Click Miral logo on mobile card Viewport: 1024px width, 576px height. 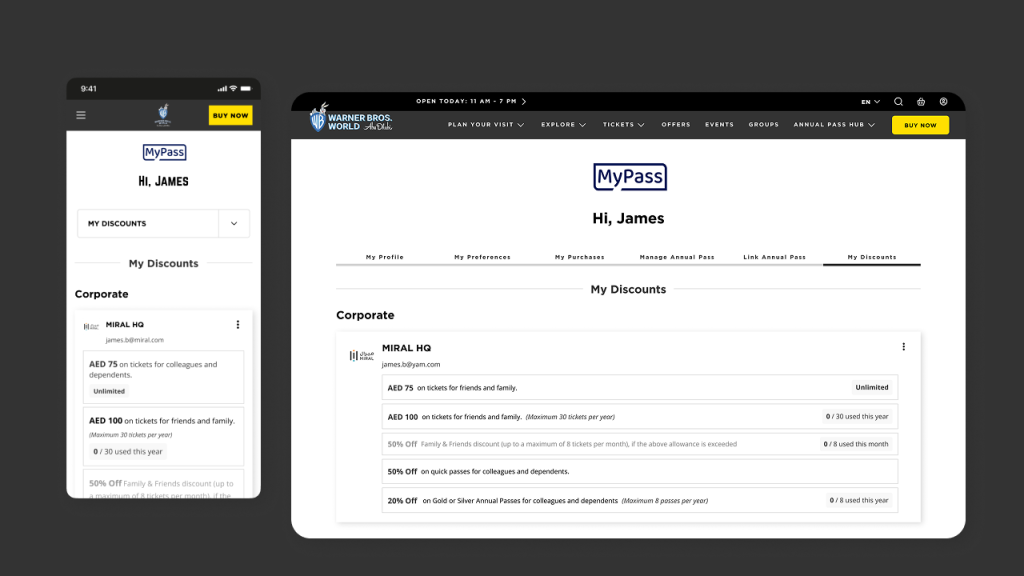pos(91,326)
